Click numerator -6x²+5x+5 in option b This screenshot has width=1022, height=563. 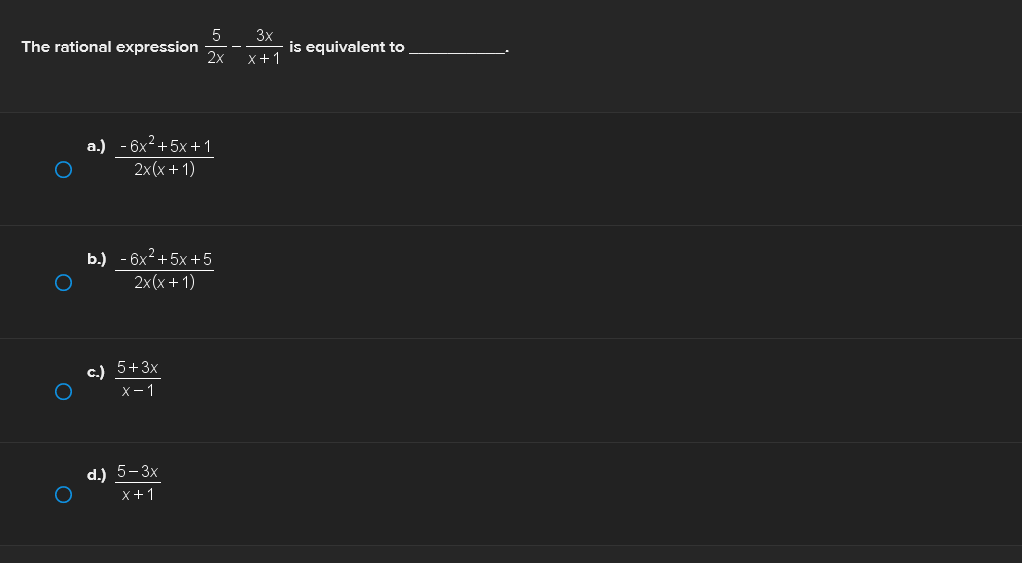(165, 258)
